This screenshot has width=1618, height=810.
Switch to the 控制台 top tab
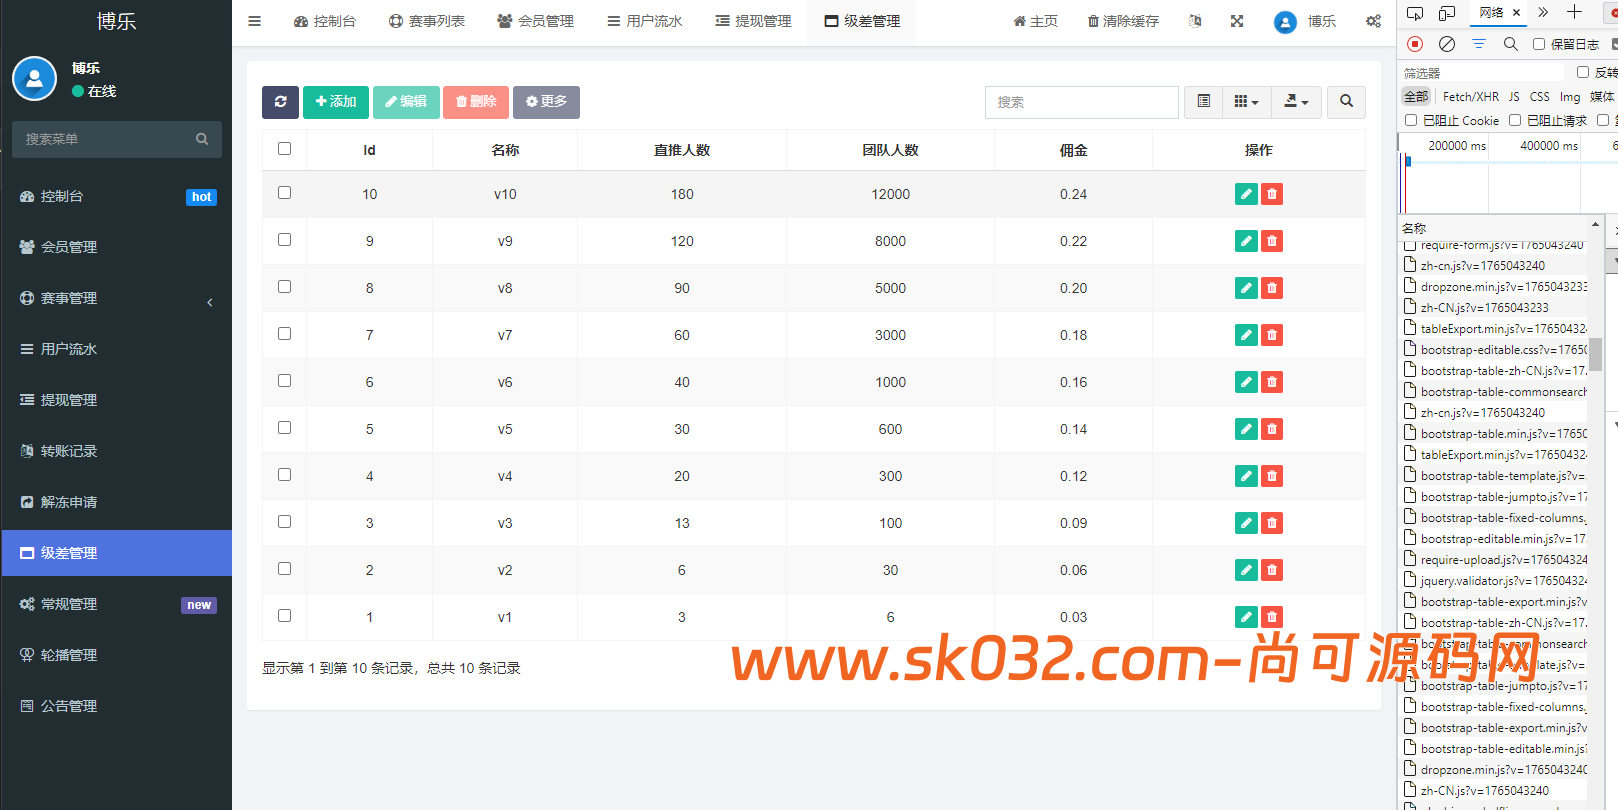(x=325, y=21)
